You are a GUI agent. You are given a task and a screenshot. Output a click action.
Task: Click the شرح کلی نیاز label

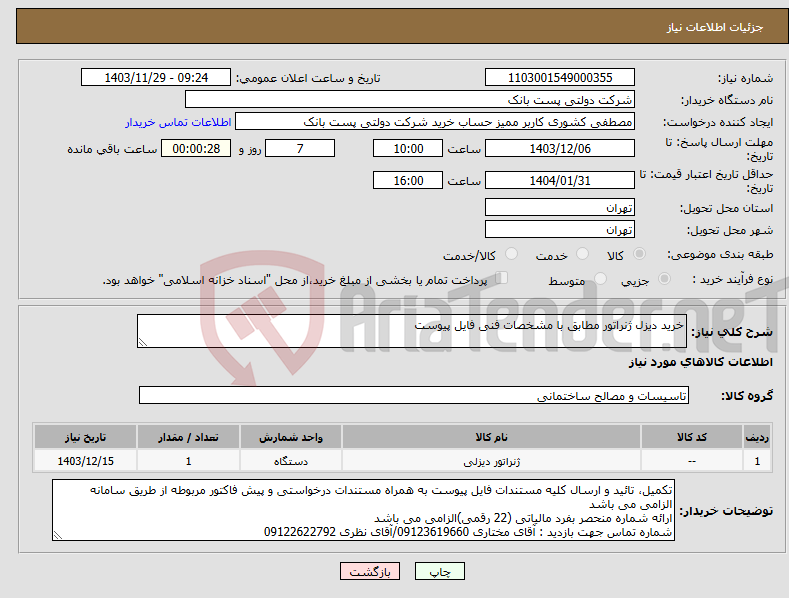(732, 332)
